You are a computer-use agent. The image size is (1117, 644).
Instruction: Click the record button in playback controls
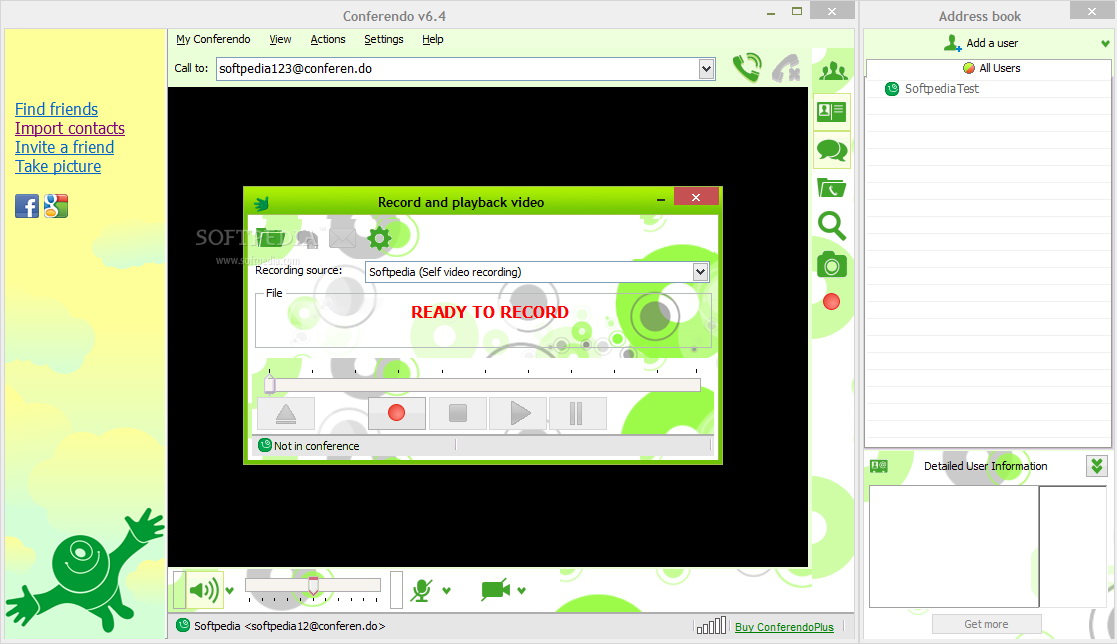[397, 413]
